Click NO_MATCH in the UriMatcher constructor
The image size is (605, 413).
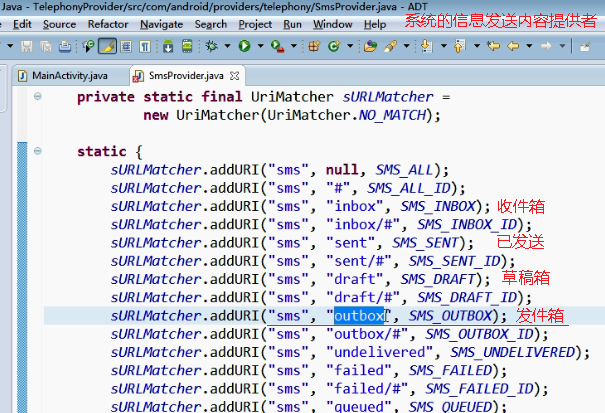392,115
